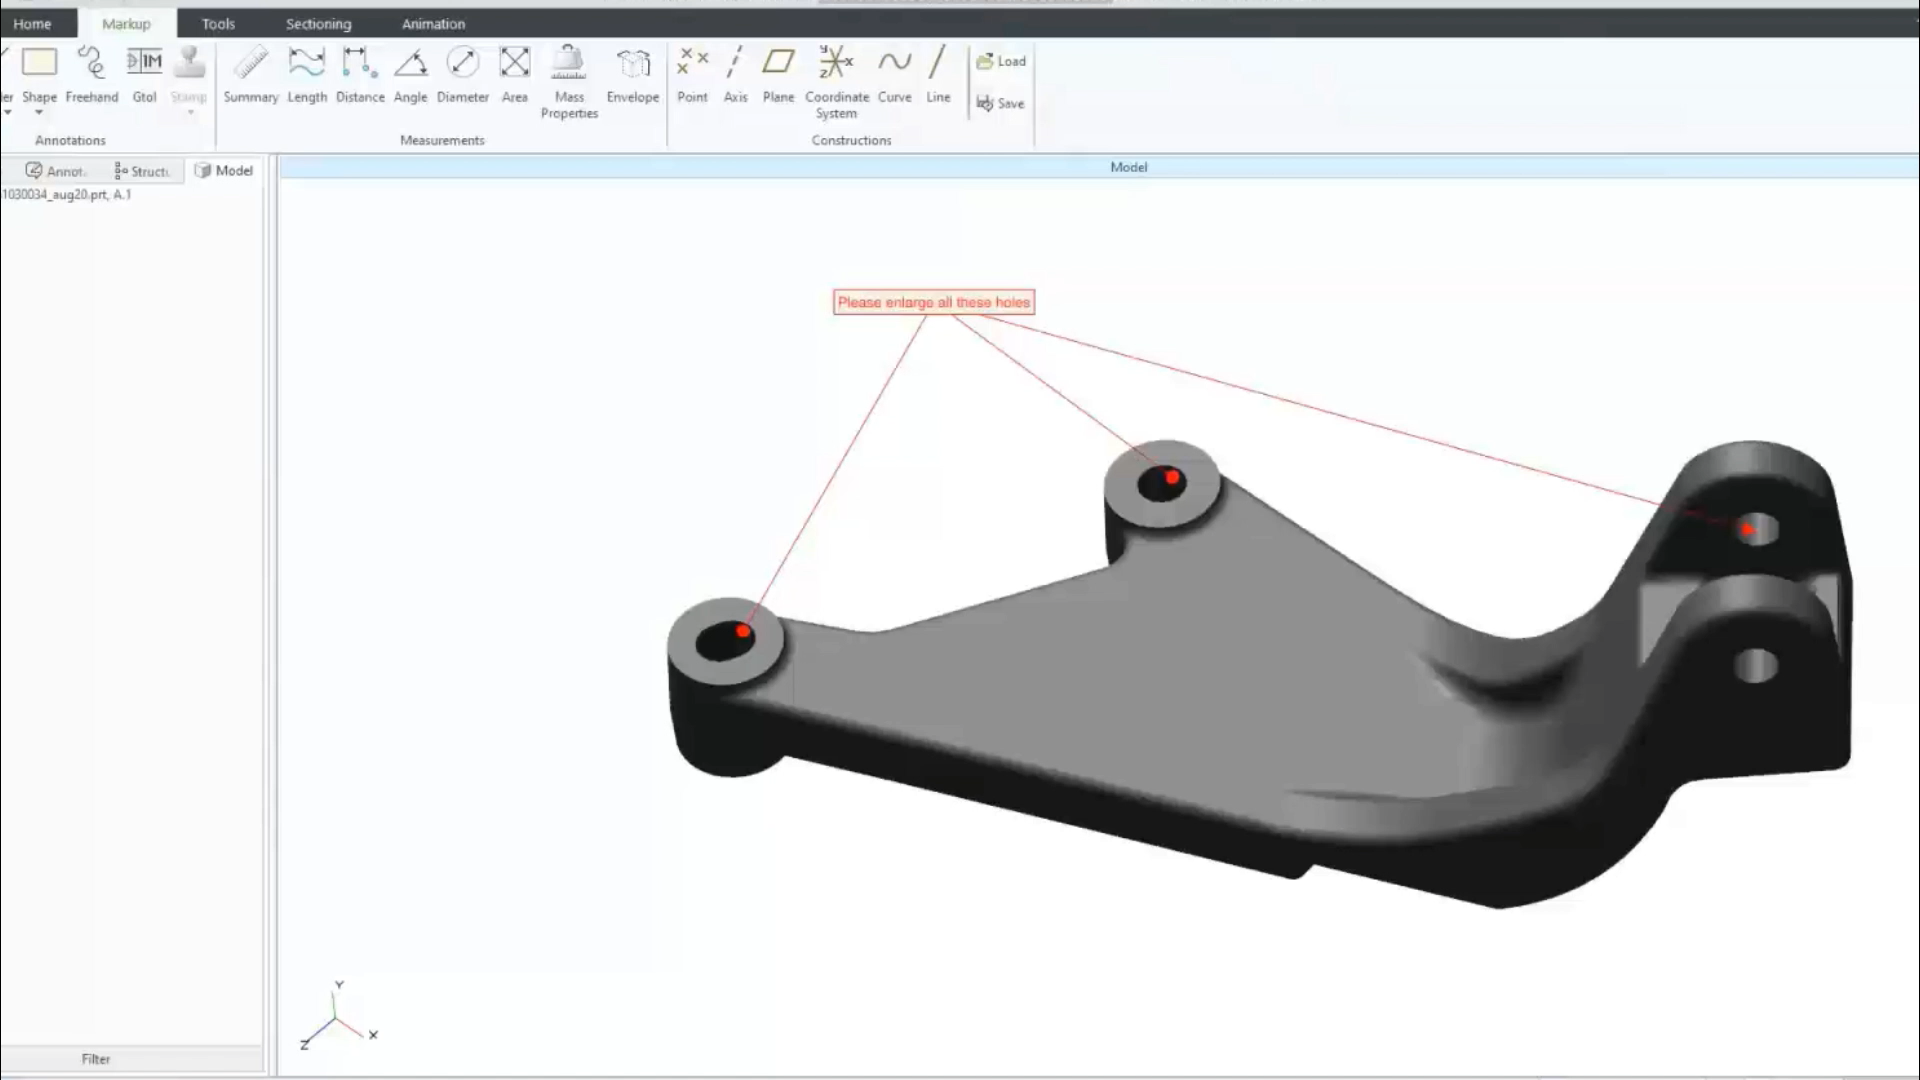Image resolution: width=1920 pixels, height=1080 pixels.
Task: Select the Shape annotation tool
Action: point(39,75)
